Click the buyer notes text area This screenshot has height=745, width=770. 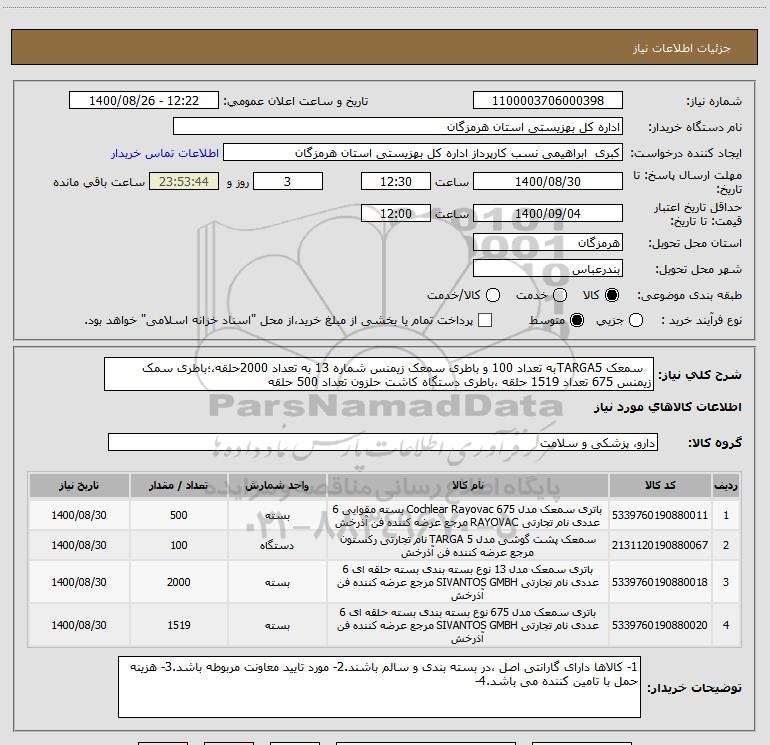pos(379,687)
